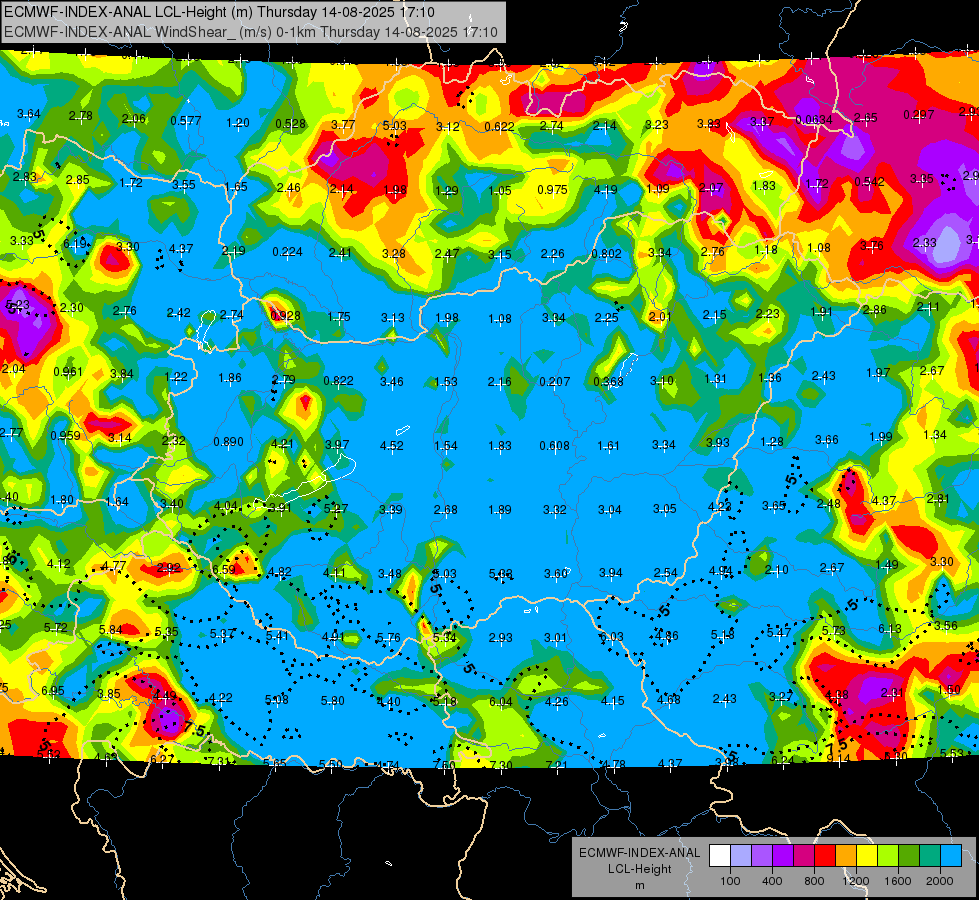Click legend label '1200'
The height and width of the screenshot is (900, 979).
click(855, 881)
